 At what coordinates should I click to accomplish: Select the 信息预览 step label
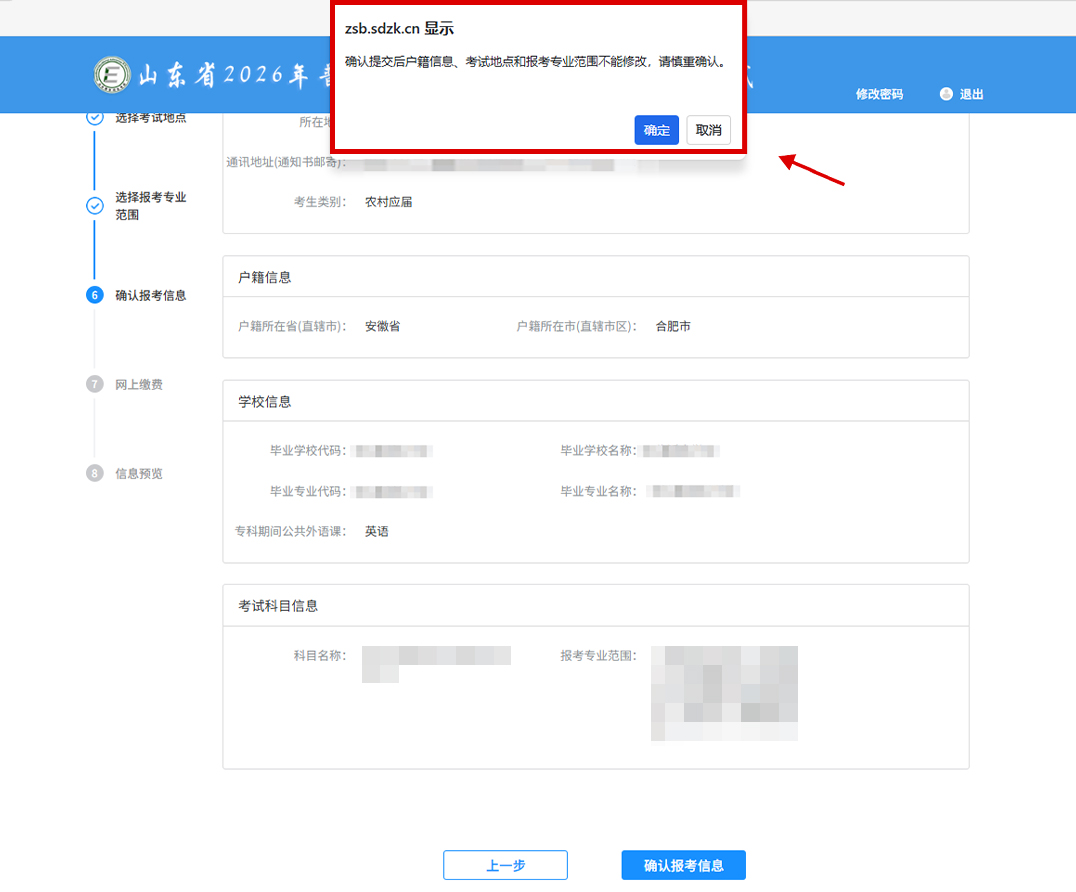139,473
